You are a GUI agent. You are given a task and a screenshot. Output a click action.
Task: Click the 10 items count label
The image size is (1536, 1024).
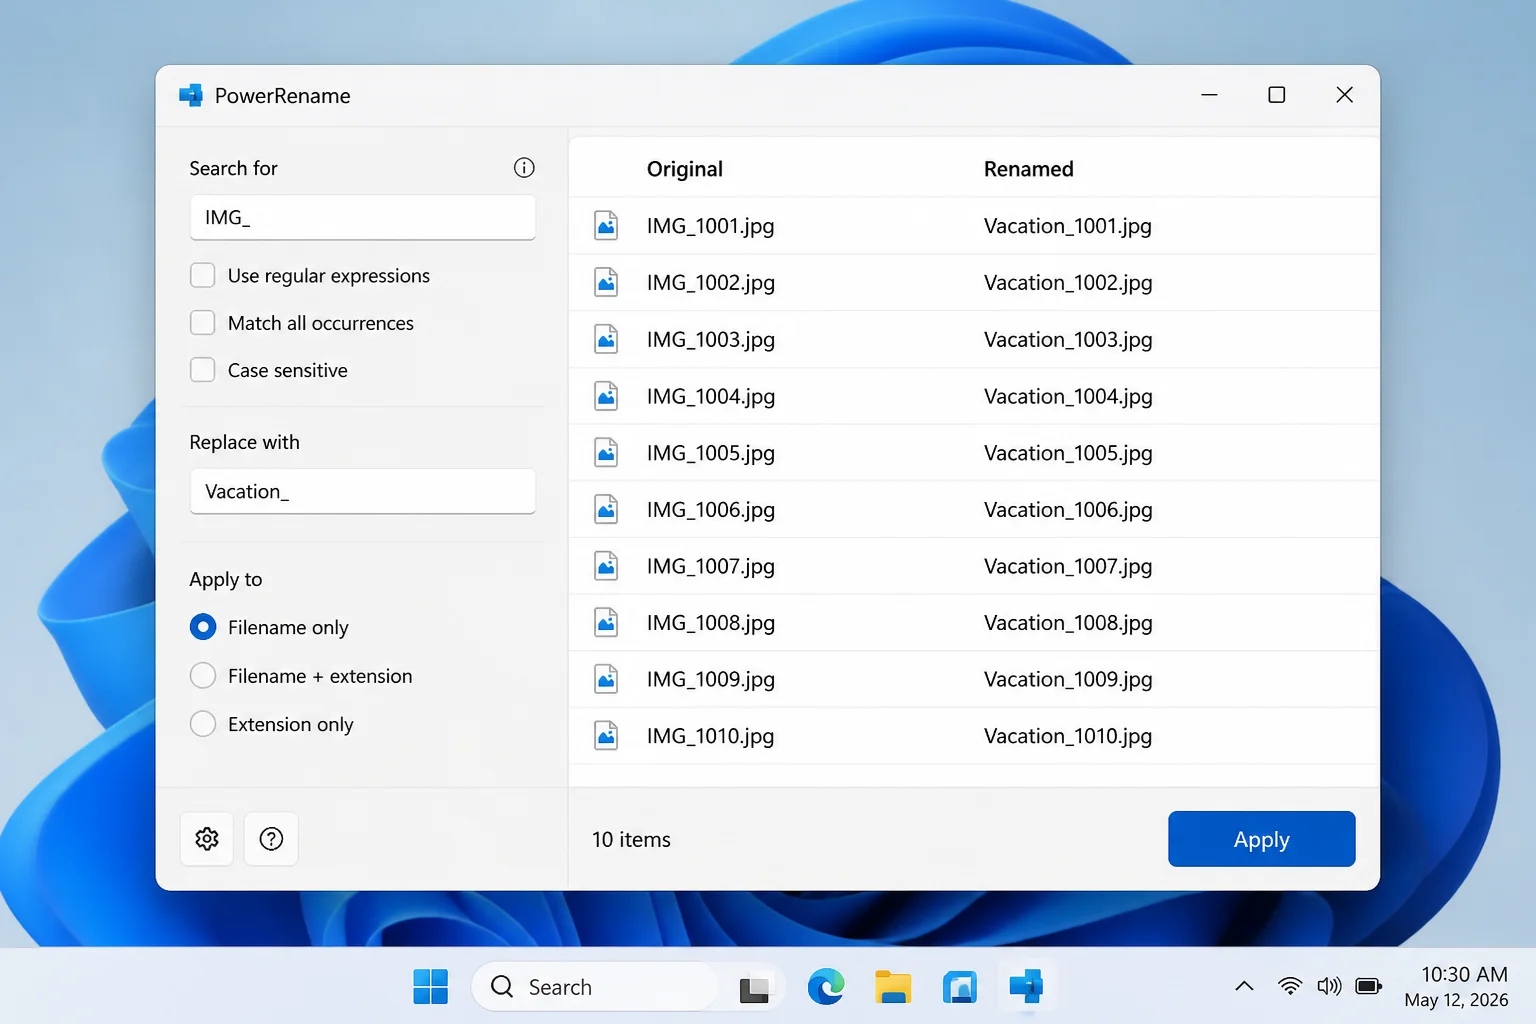coord(631,839)
